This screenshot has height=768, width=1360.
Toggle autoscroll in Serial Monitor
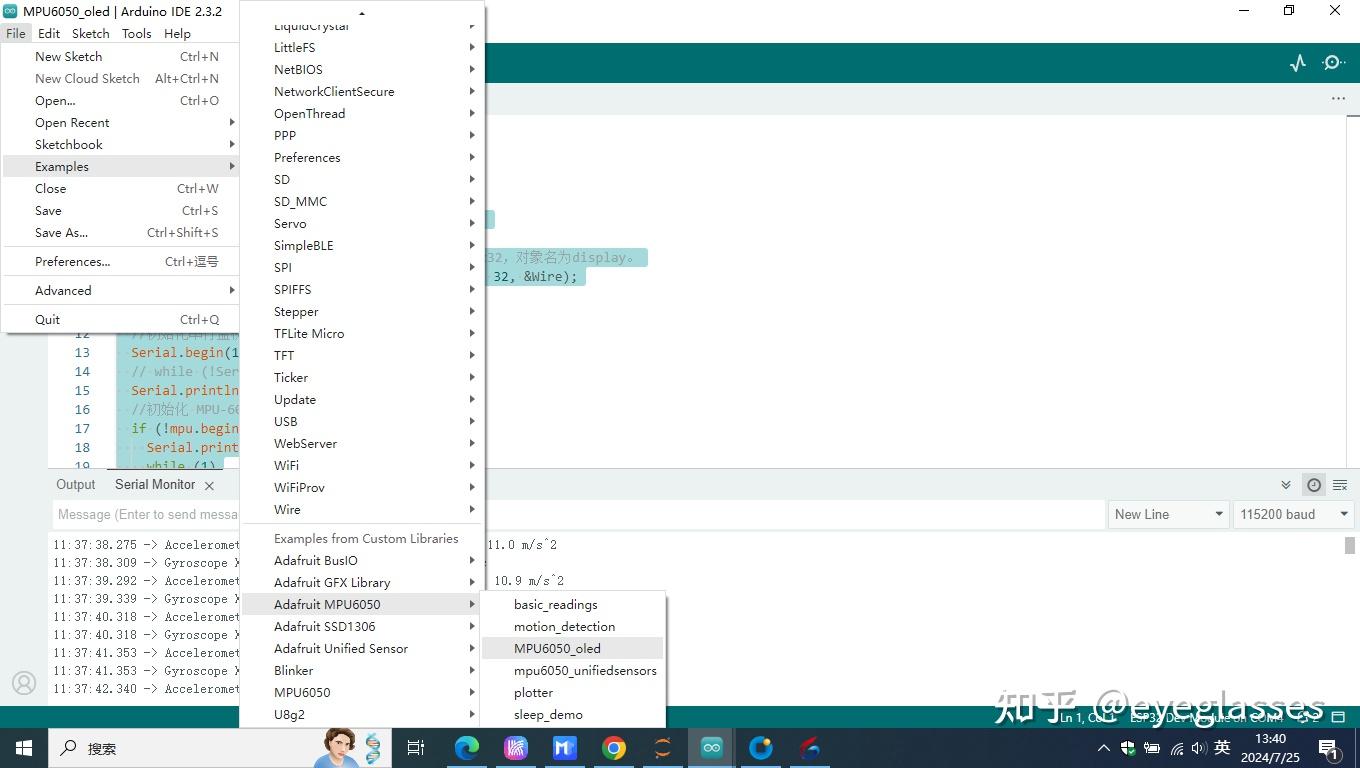1286,485
